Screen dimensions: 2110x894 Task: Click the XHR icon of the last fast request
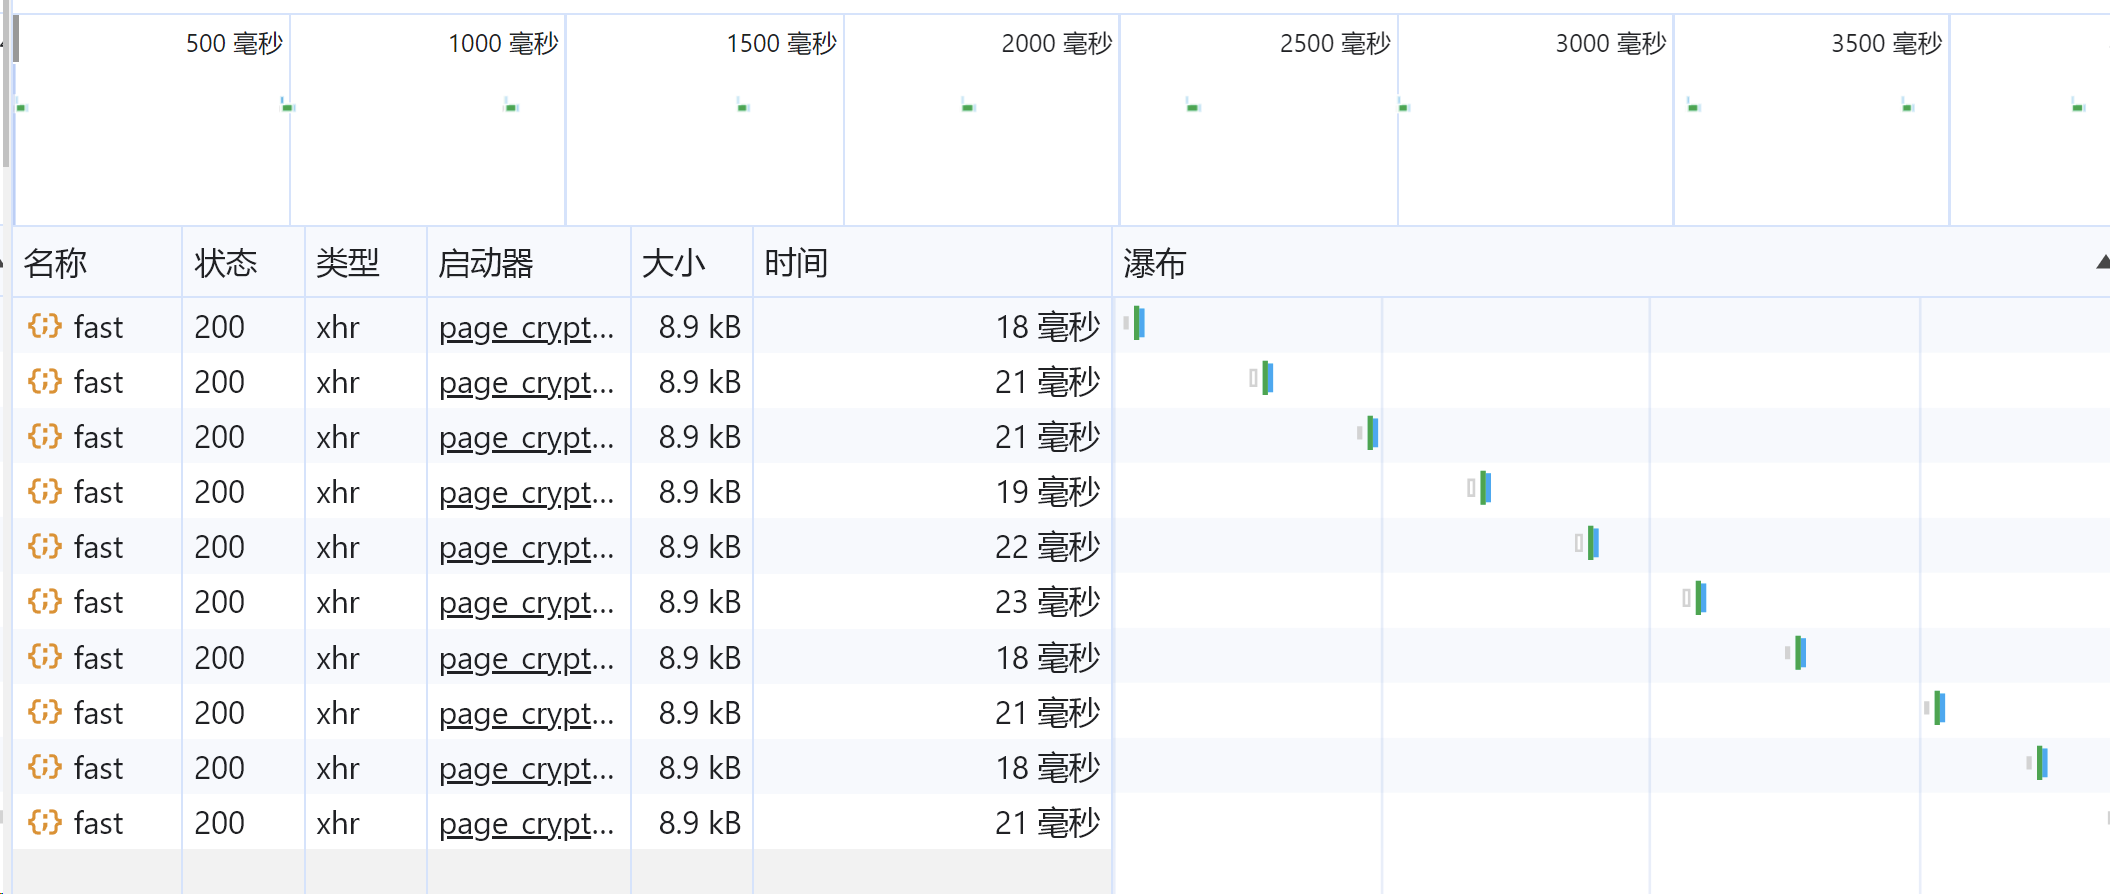pos(44,822)
